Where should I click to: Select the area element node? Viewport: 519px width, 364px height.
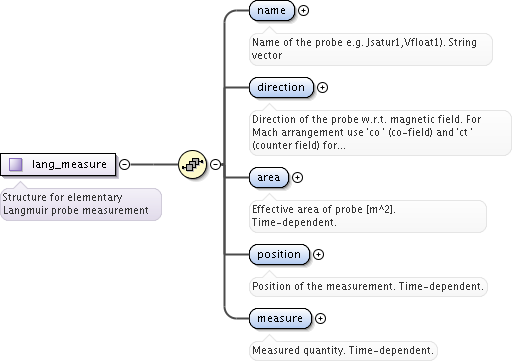pos(269,178)
